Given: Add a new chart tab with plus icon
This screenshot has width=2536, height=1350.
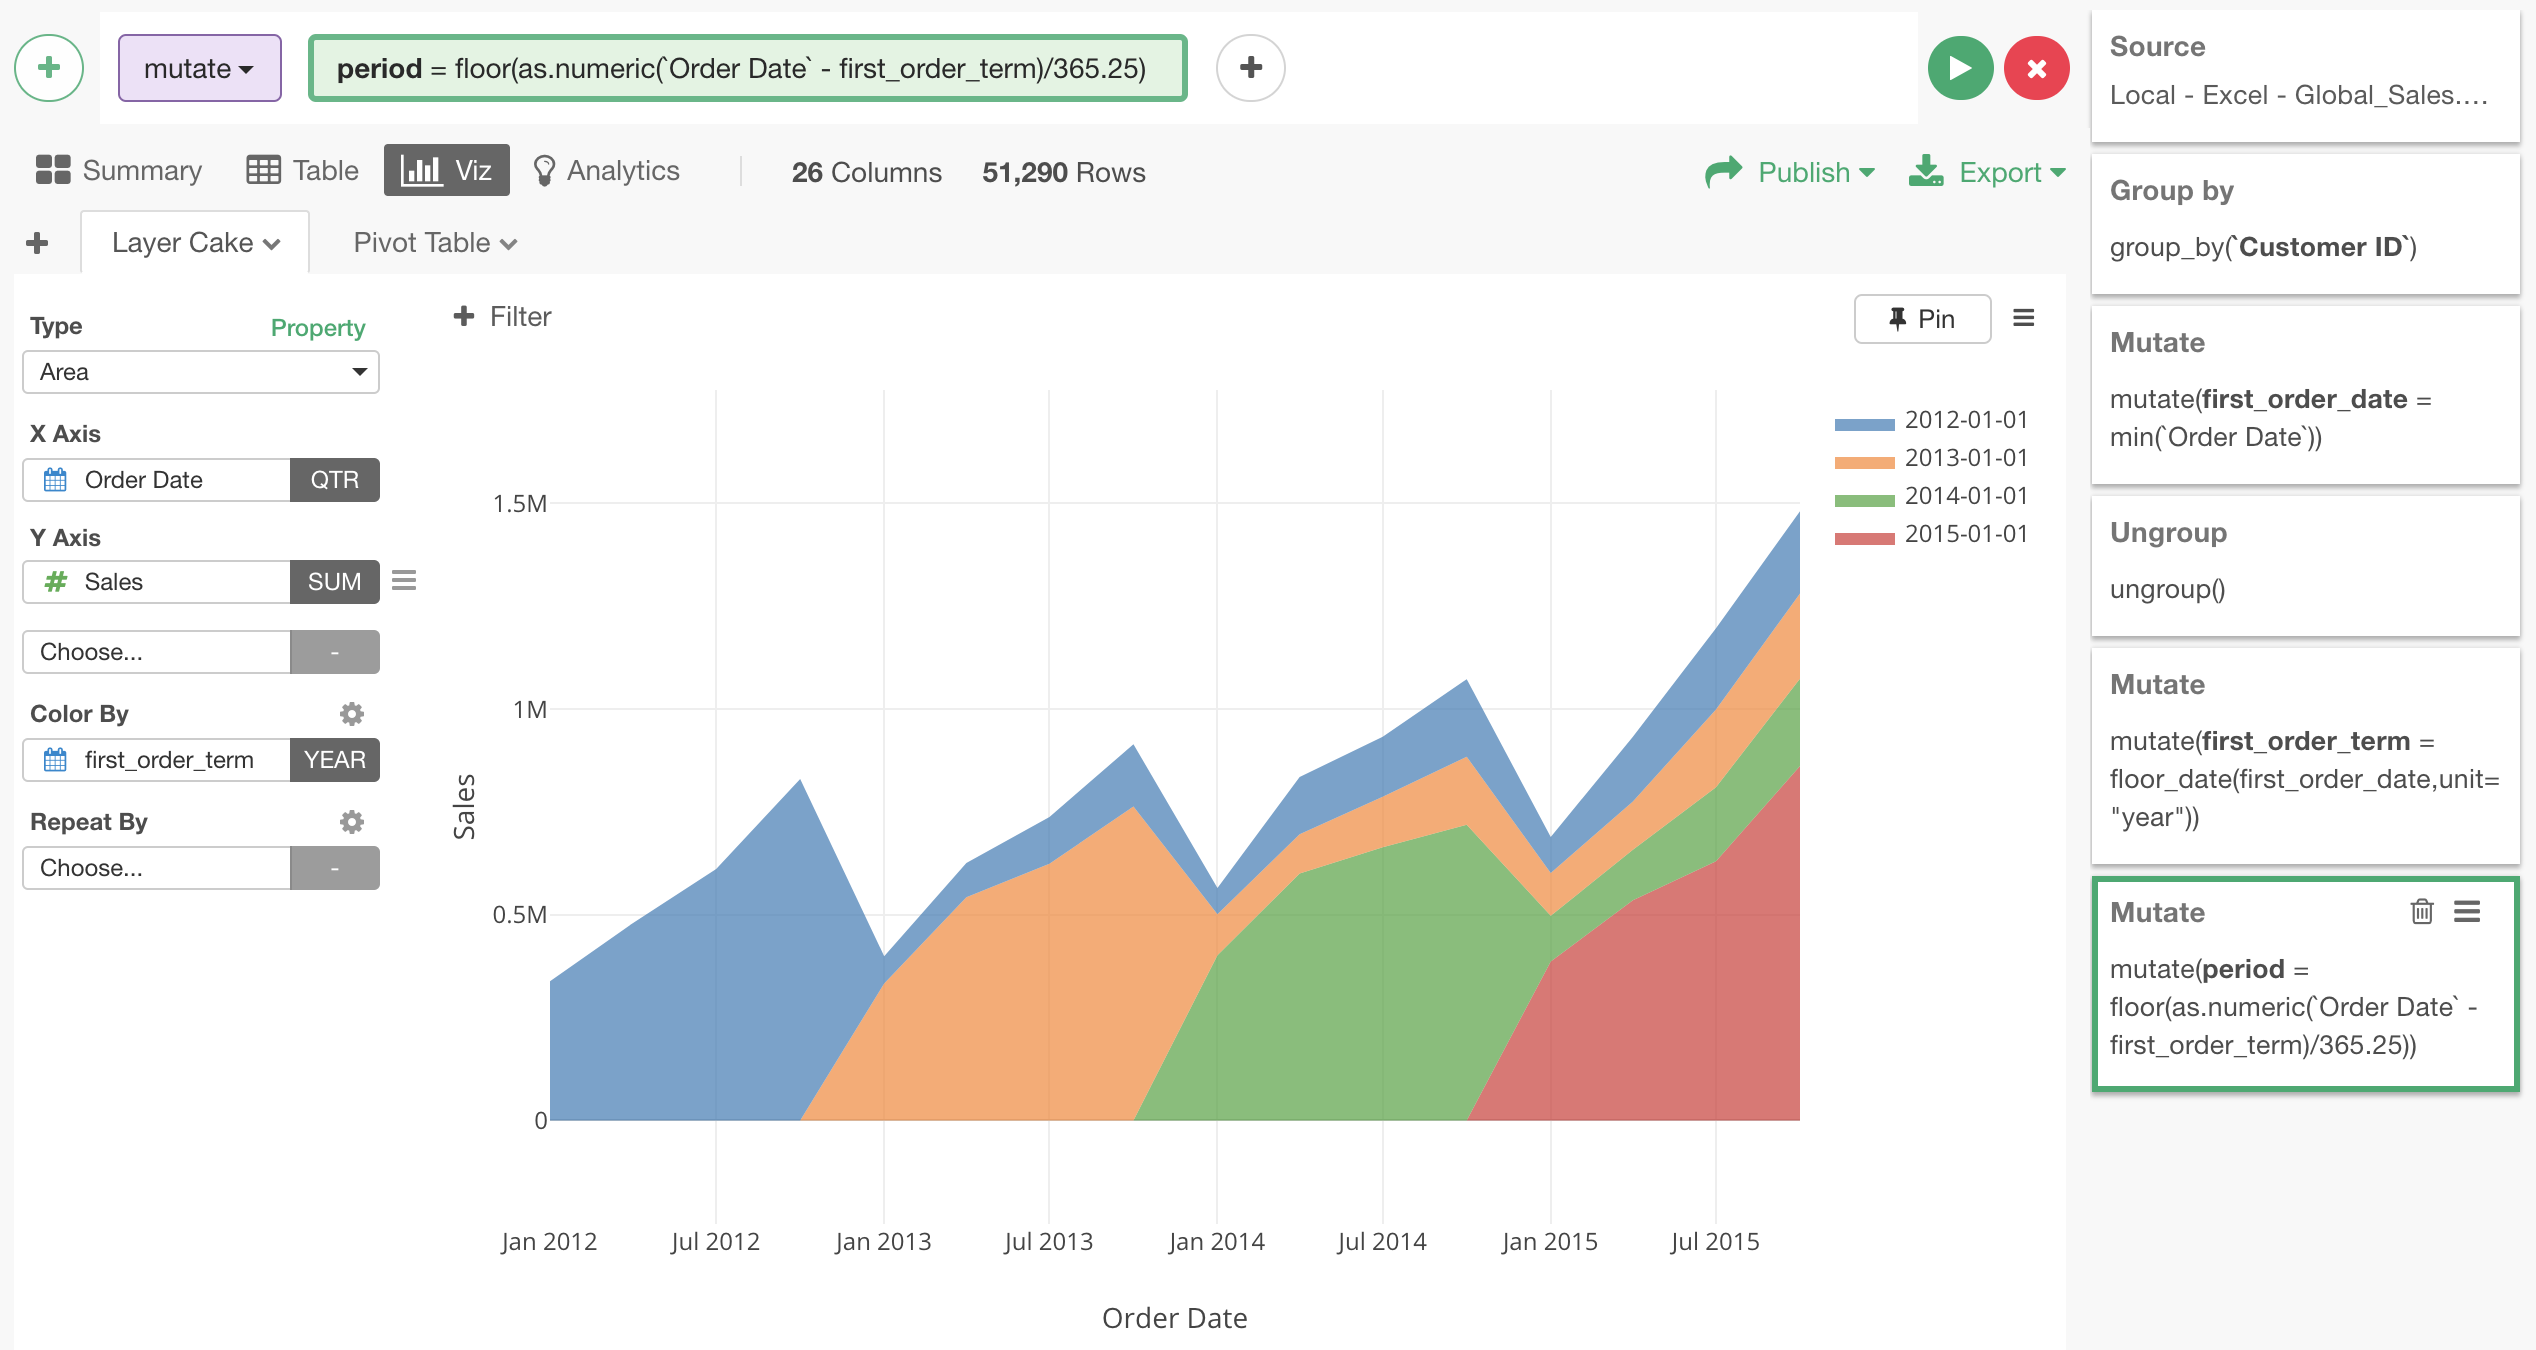Looking at the screenshot, I should click(38, 243).
